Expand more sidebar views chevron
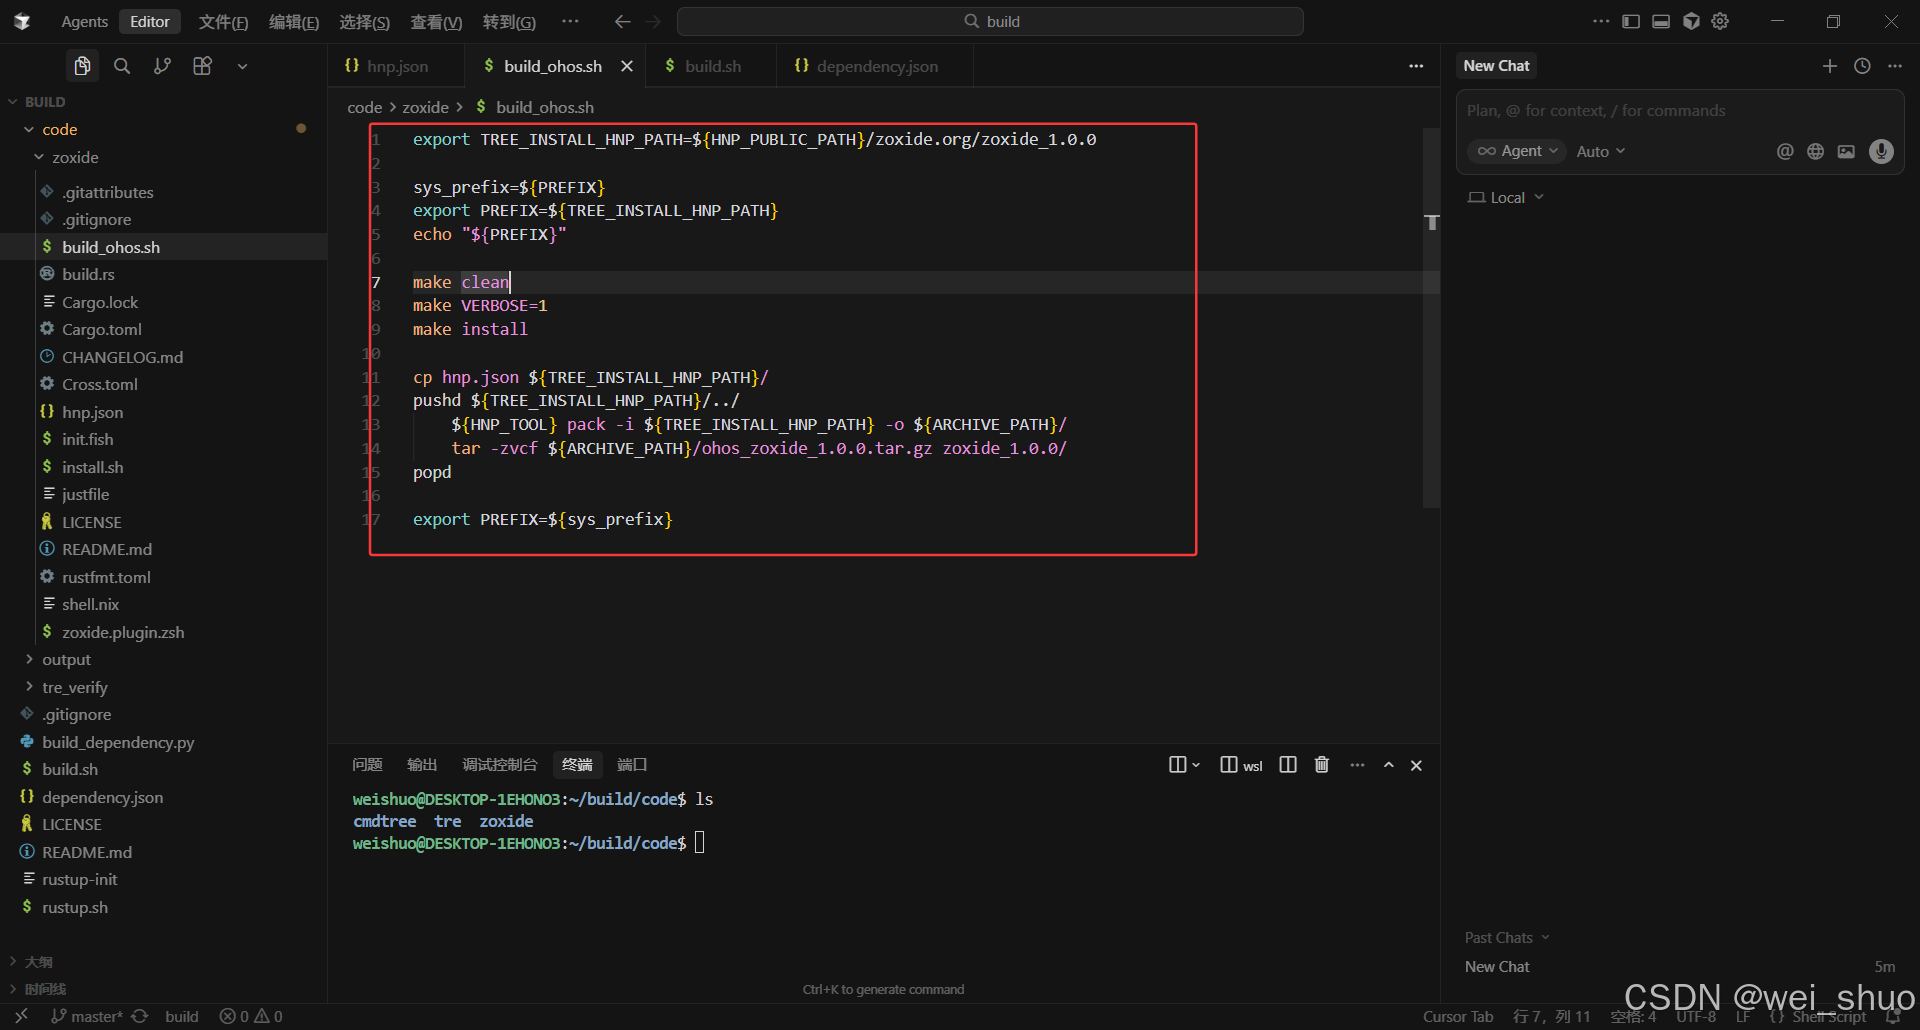Screen dimensions: 1920x1030 tap(242, 66)
